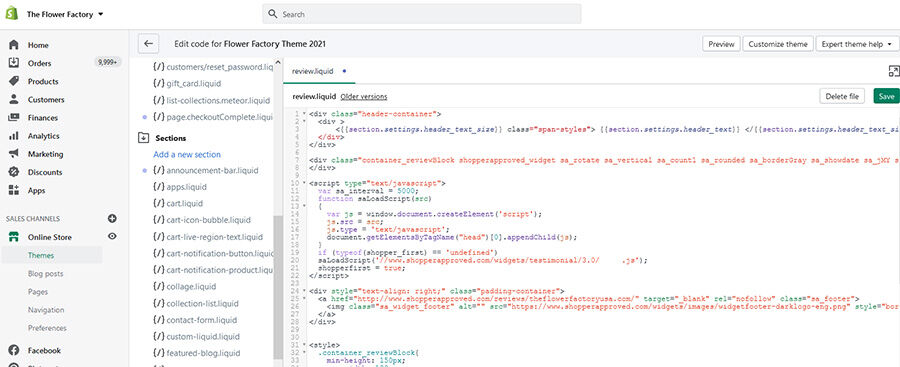Open apps.liquid file
900x367 pixels.
pyautogui.click(x=180, y=187)
